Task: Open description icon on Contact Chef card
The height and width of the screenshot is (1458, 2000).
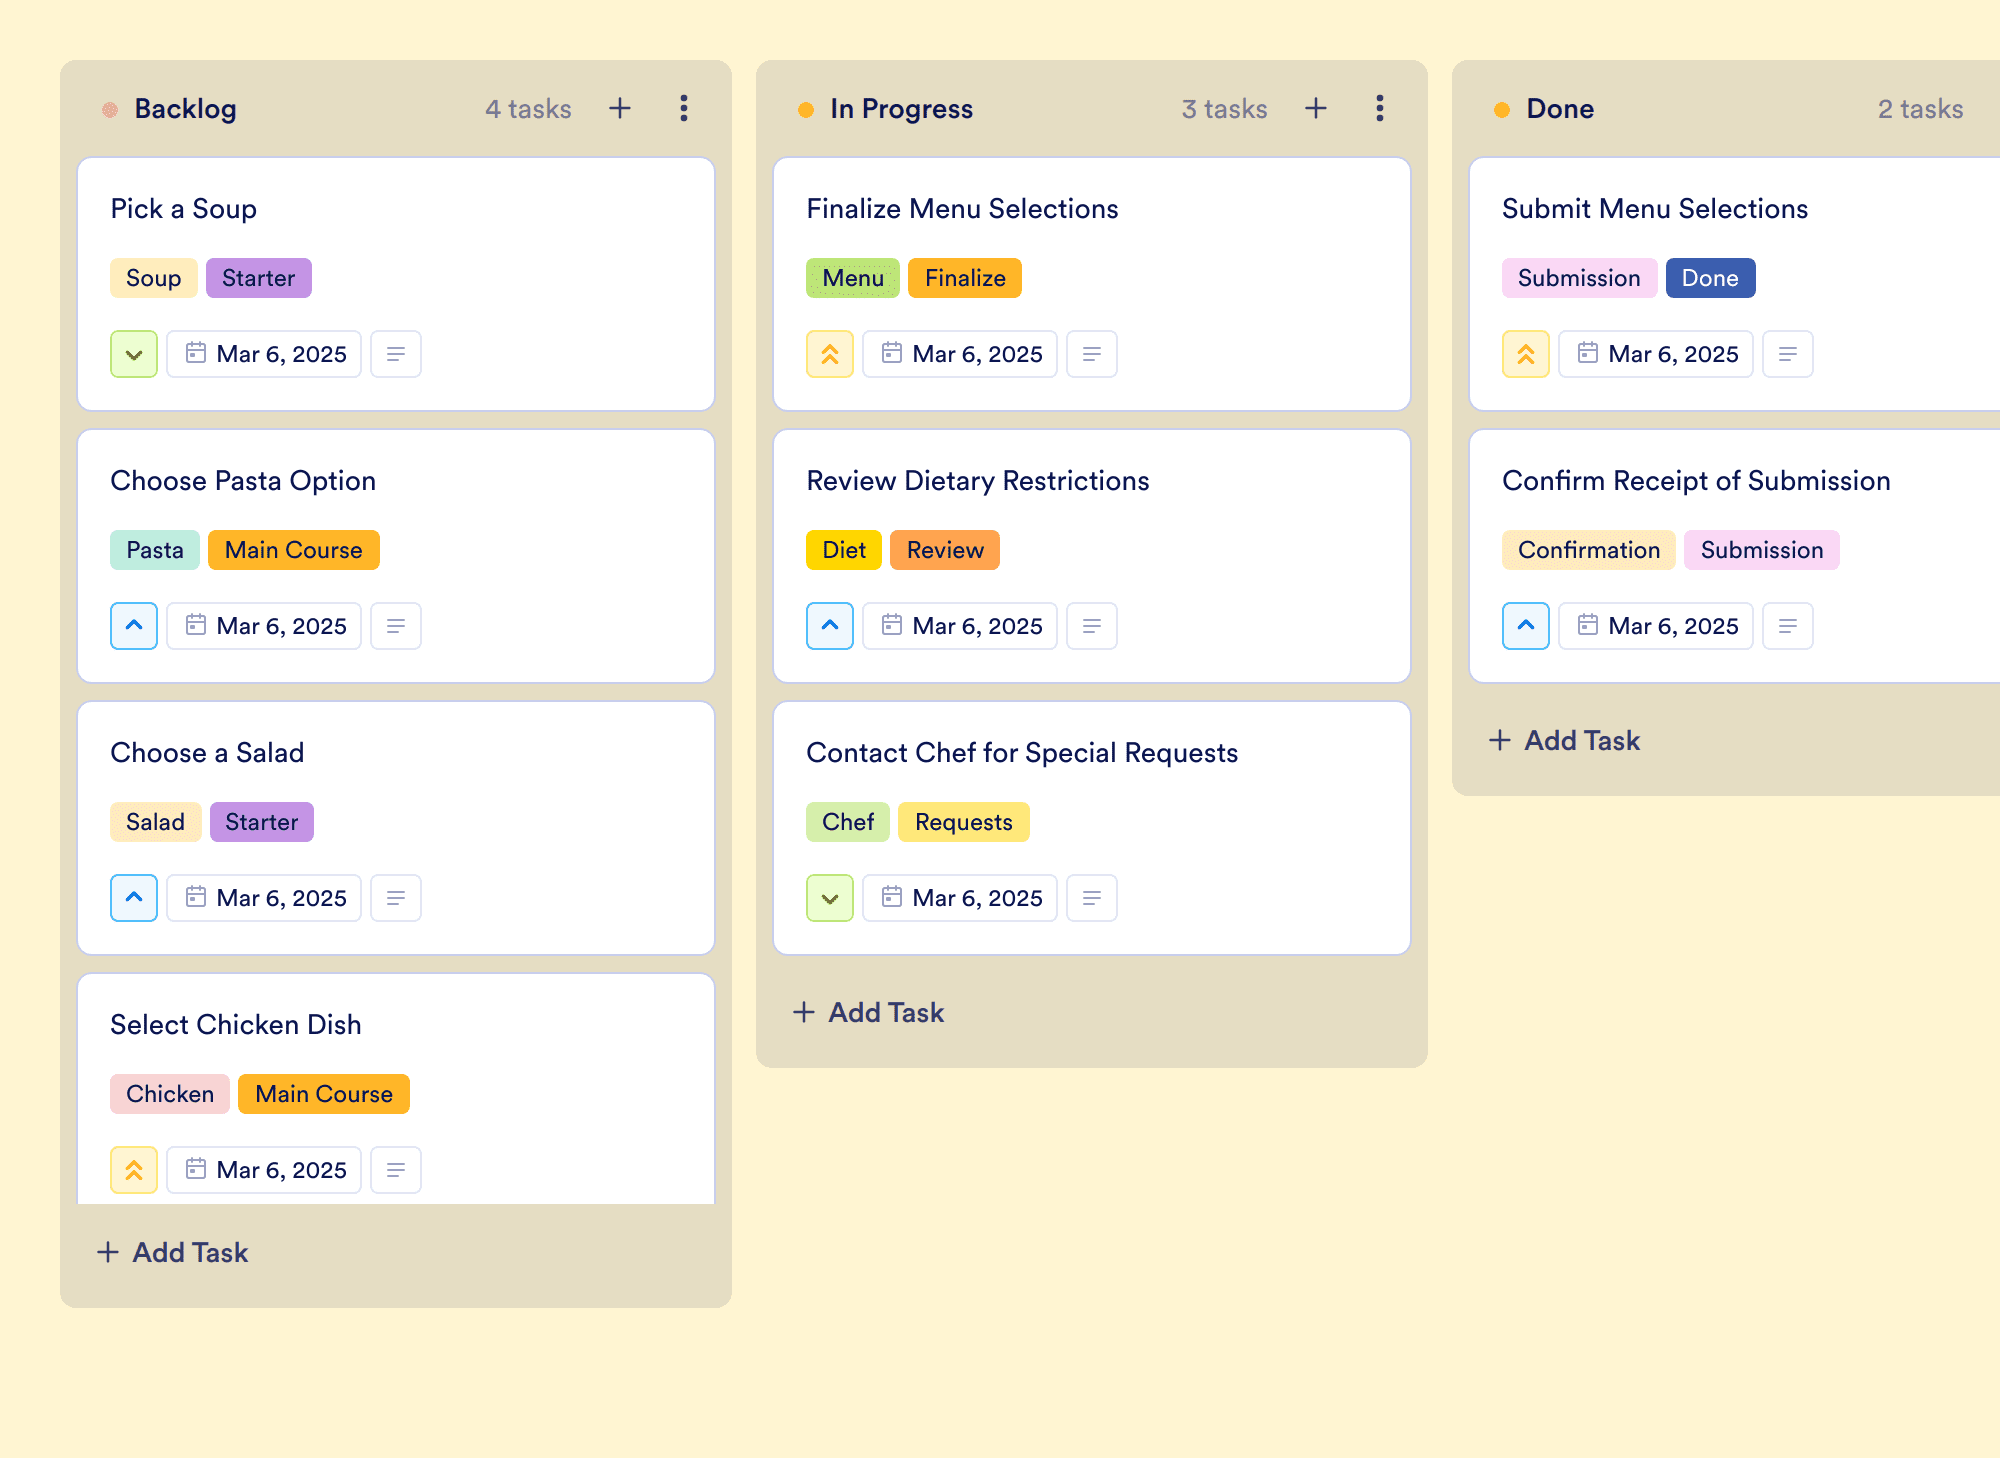Action: pyautogui.click(x=1092, y=898)
